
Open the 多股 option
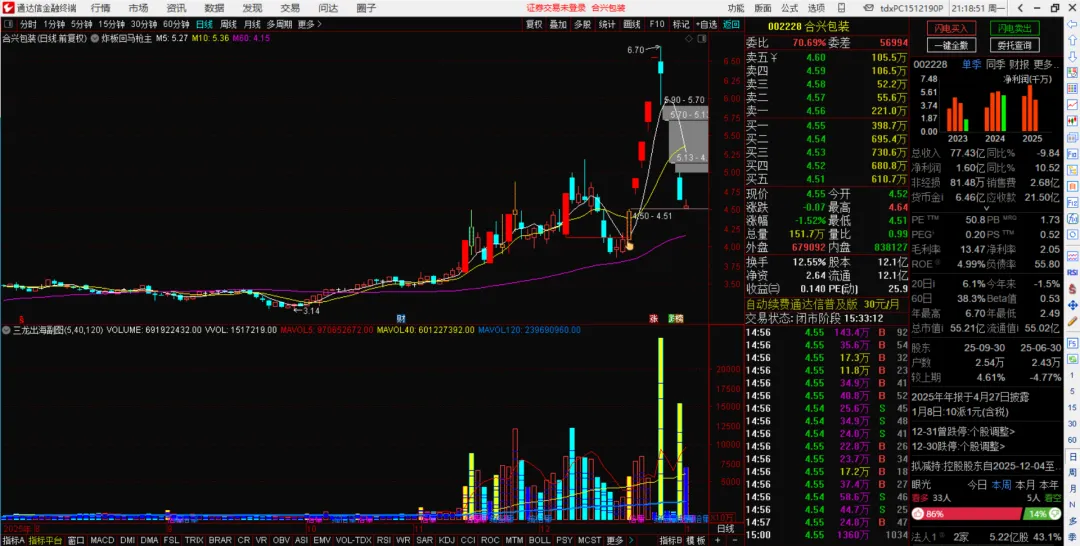pos(583,24)
